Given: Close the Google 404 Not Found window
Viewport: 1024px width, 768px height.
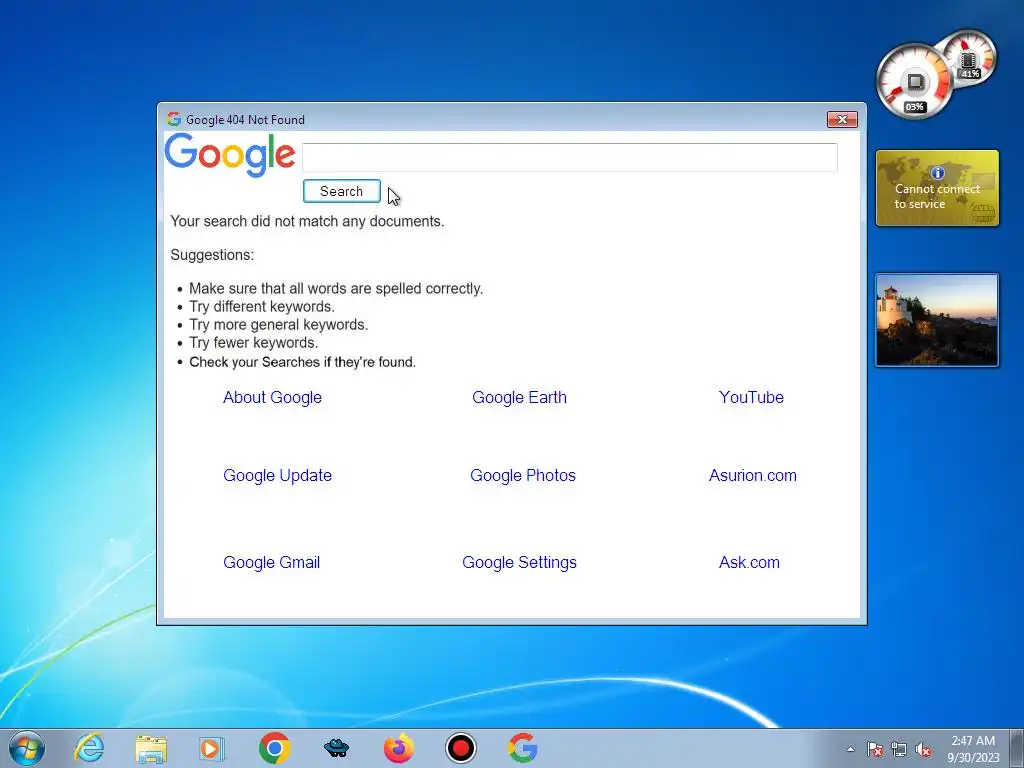Looking at the screenshot, I should coord(842,120).
